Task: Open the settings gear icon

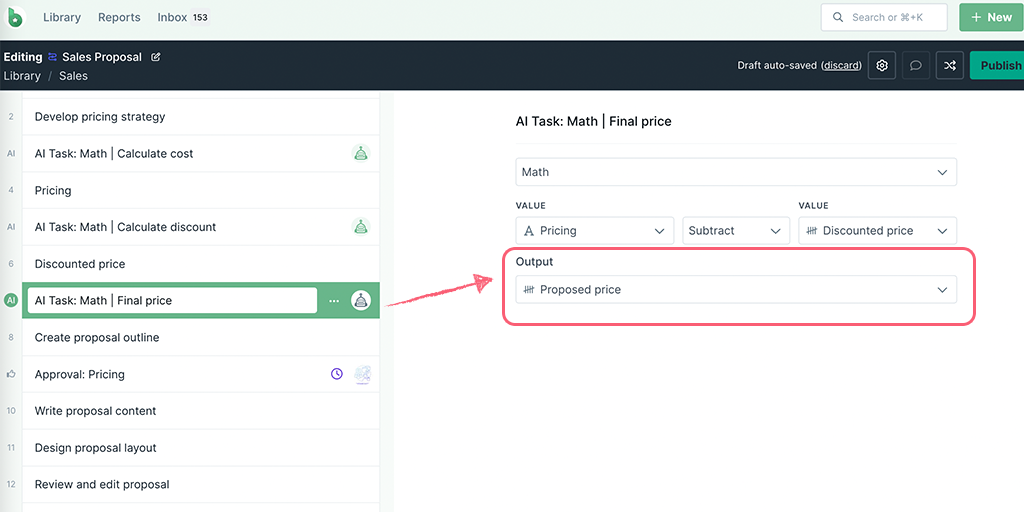Action: click(881, 65)
